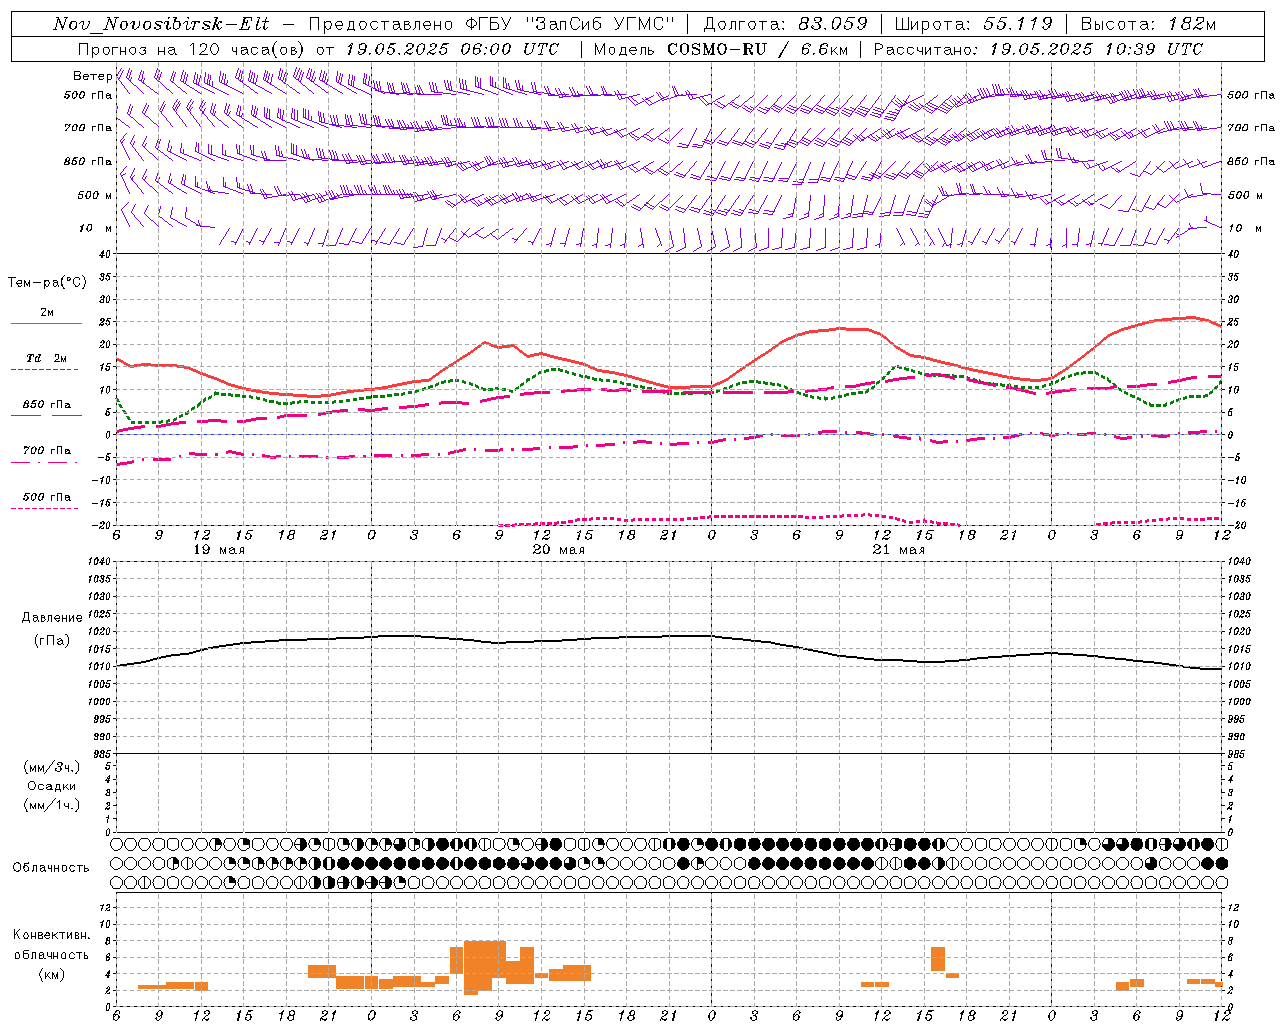Select the (мм/1ч.) precipitation unit label
The height and width of the screenshot is (1024, 1280).
coord(52,805)
